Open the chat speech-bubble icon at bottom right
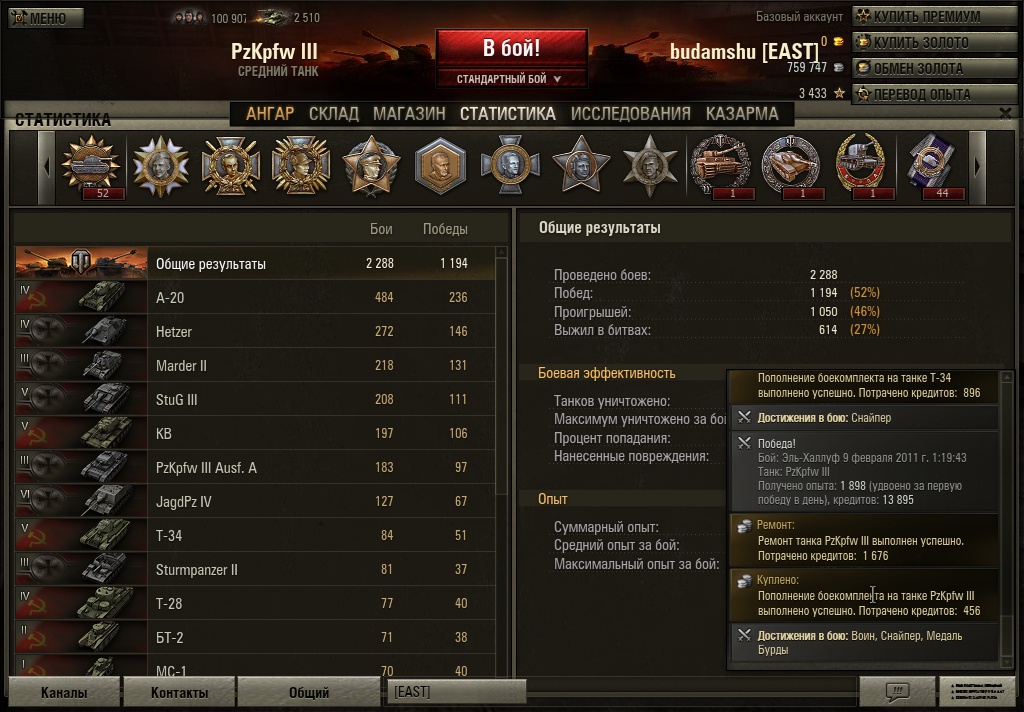This screenshot has height=712, width=1024. [x=897, y=691]
